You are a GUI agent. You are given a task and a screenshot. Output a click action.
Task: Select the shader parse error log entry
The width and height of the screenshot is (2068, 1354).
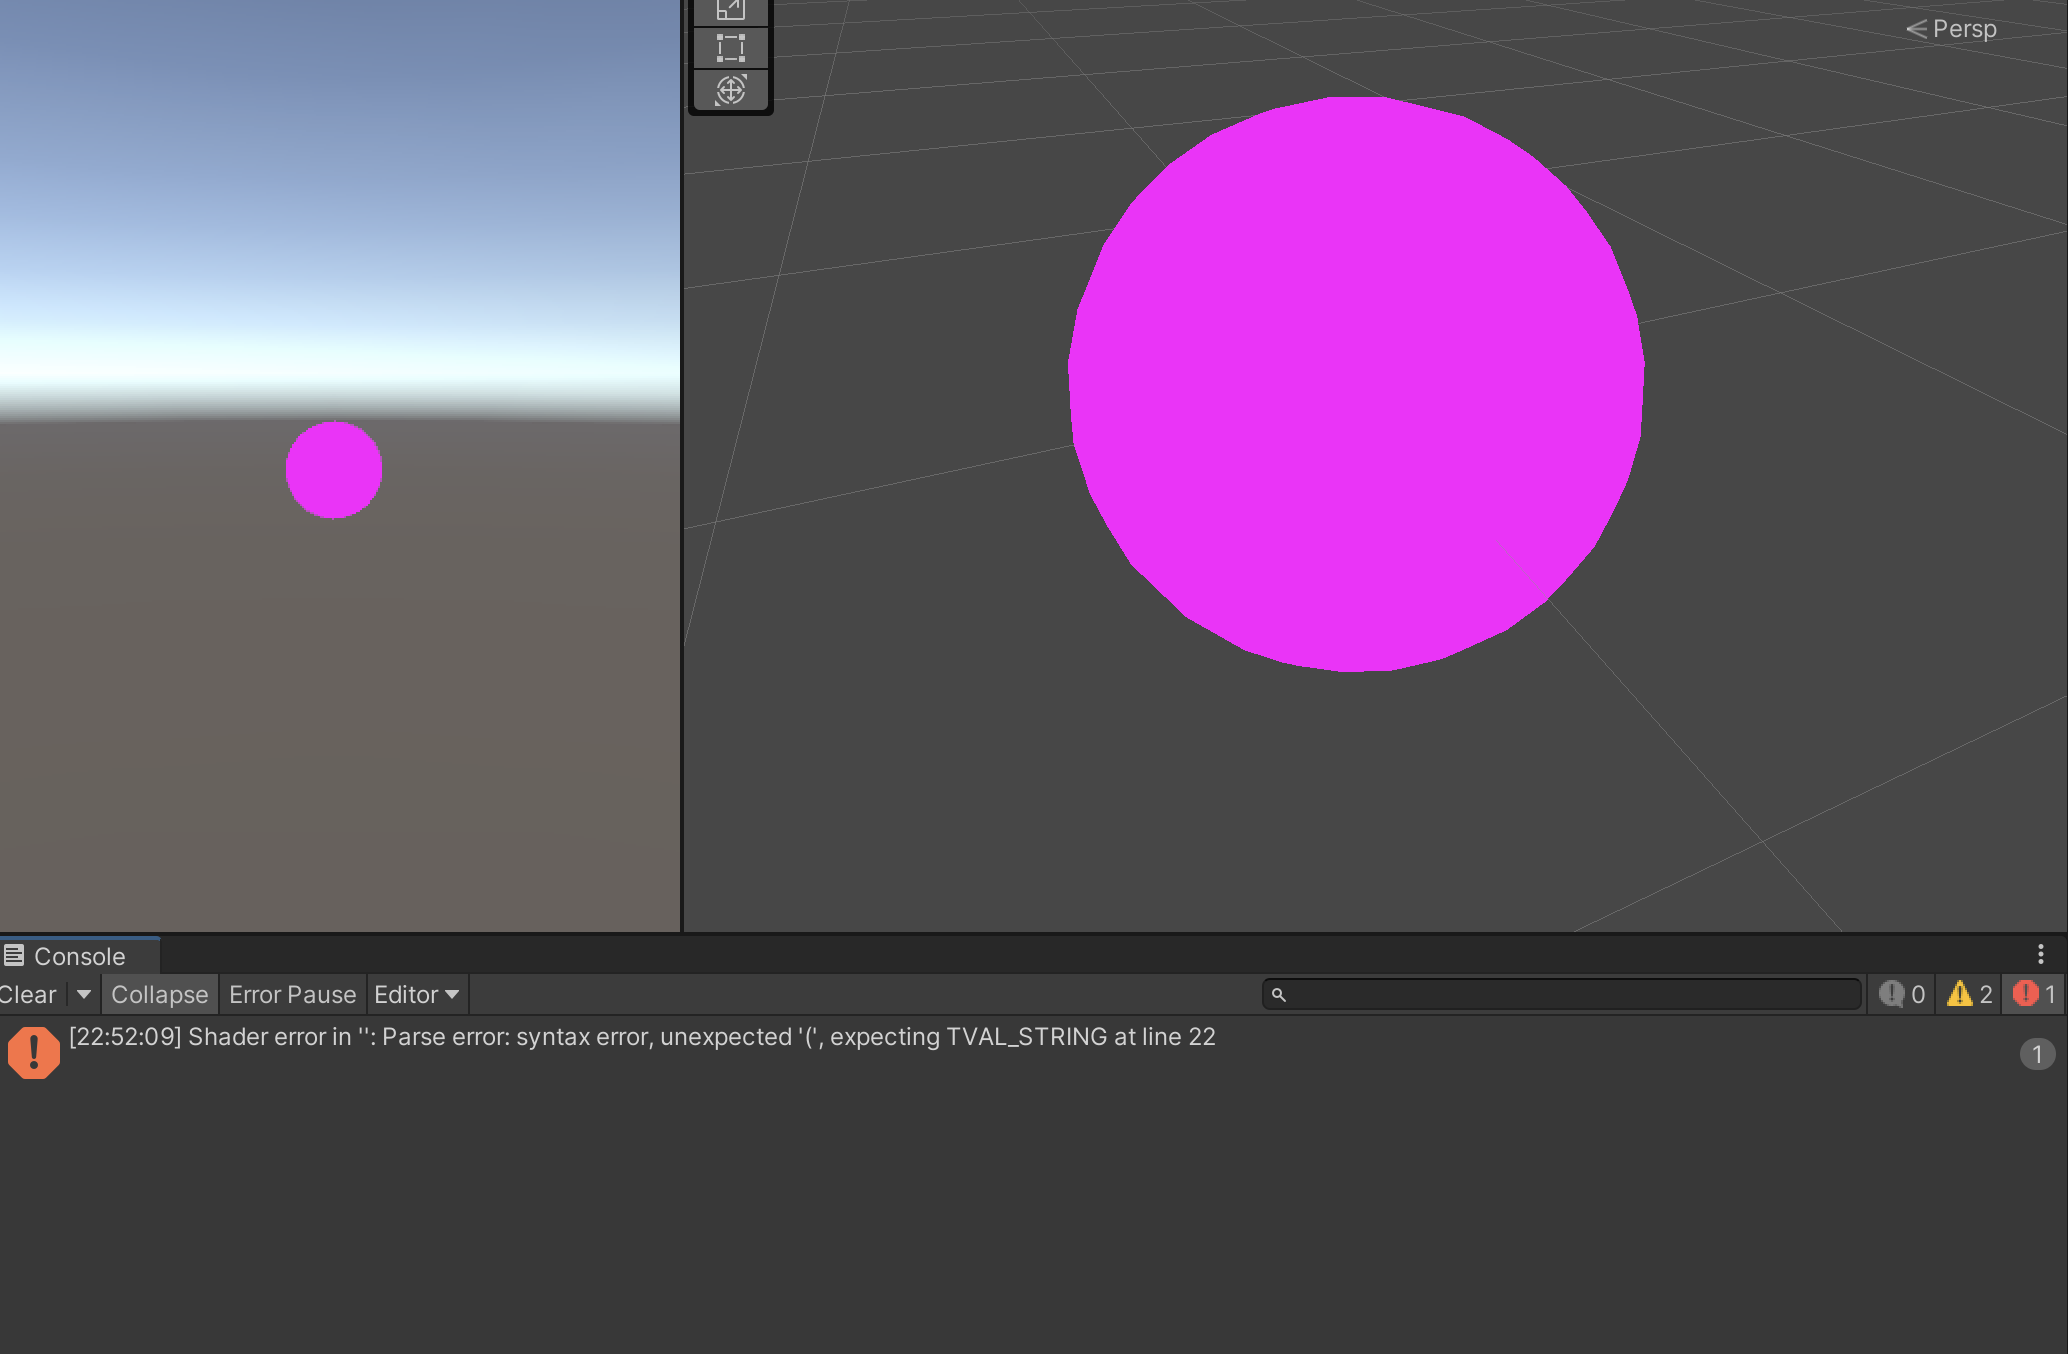(642, 1038)
